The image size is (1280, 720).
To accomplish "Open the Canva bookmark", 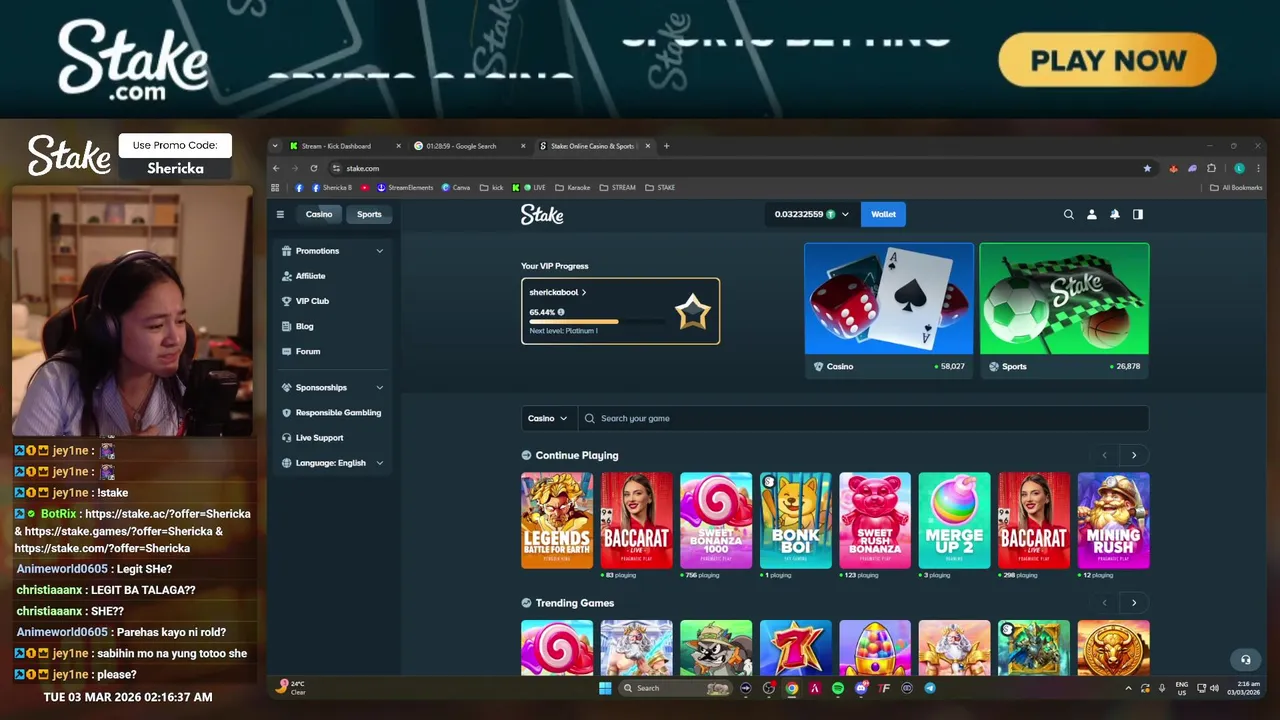I will 456,187.
